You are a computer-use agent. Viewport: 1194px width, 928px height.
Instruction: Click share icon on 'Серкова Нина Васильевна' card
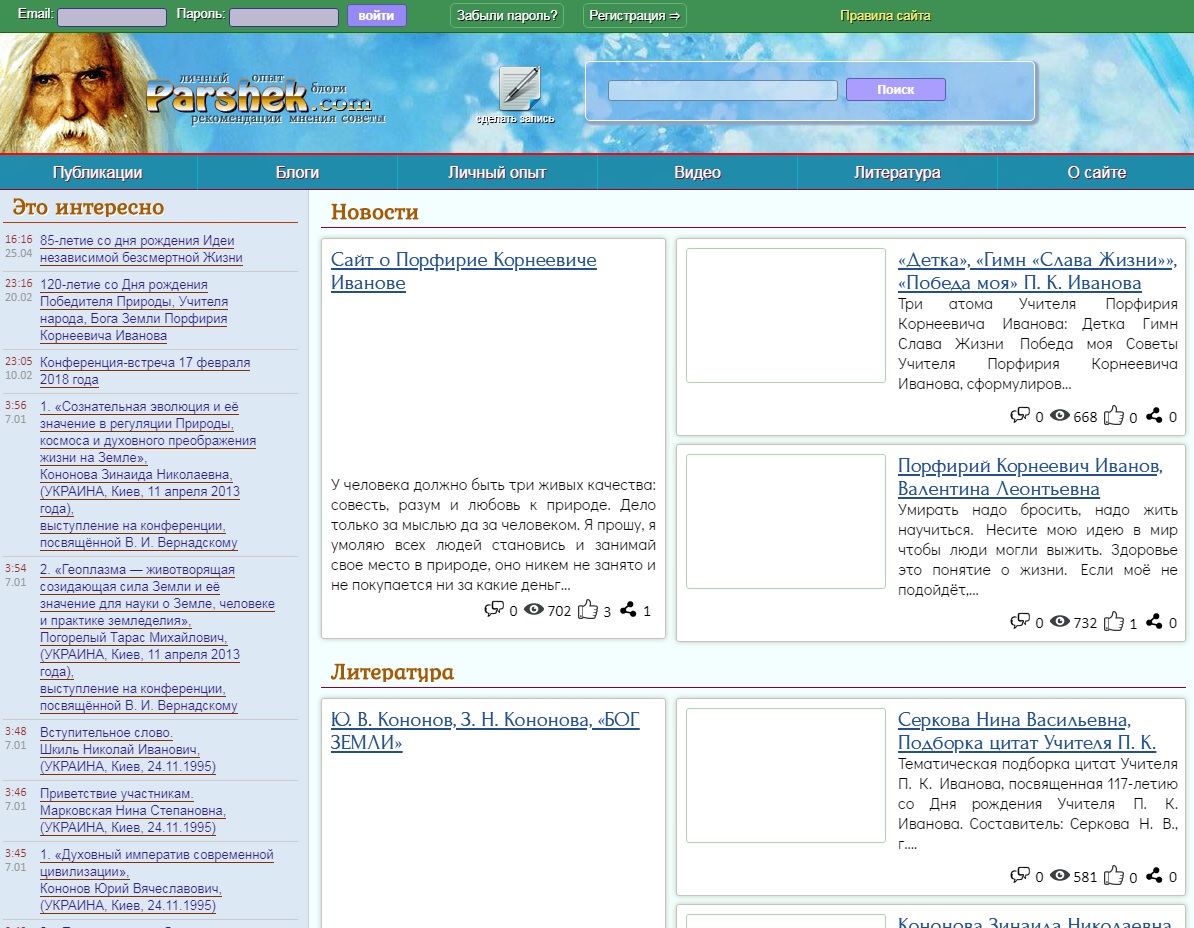pyautogui.click(x=1154, y=876)
